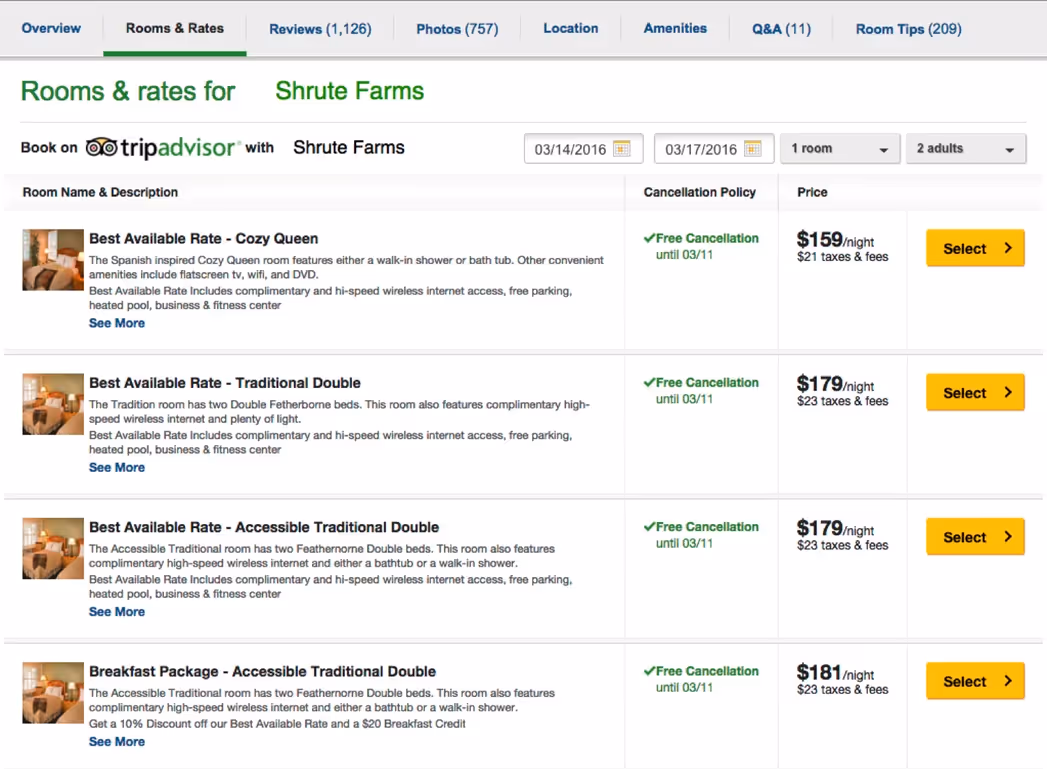Click the TripAdvisor owl logo
This screenshot has height=769, width=1047.
pos(102,146)
